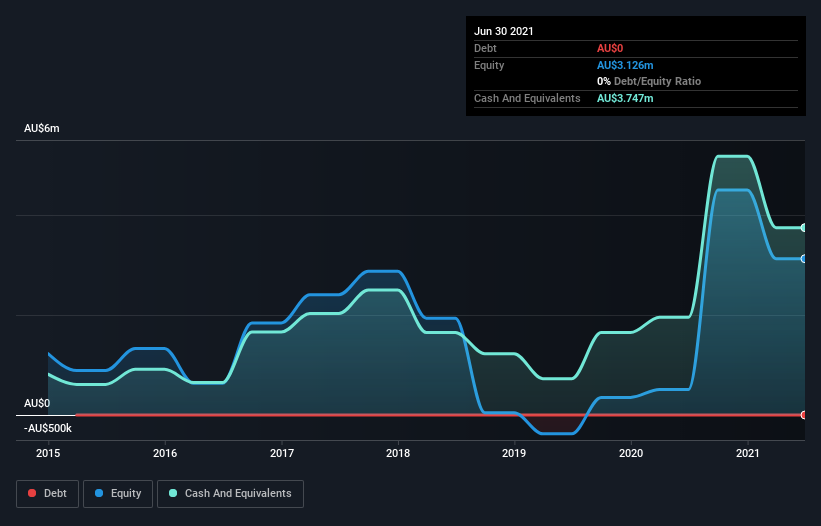Screen dimensions: 821x526
Task: Click the Equity row label in tooltip
Action: pyautogui.click(x=489, y=65)
